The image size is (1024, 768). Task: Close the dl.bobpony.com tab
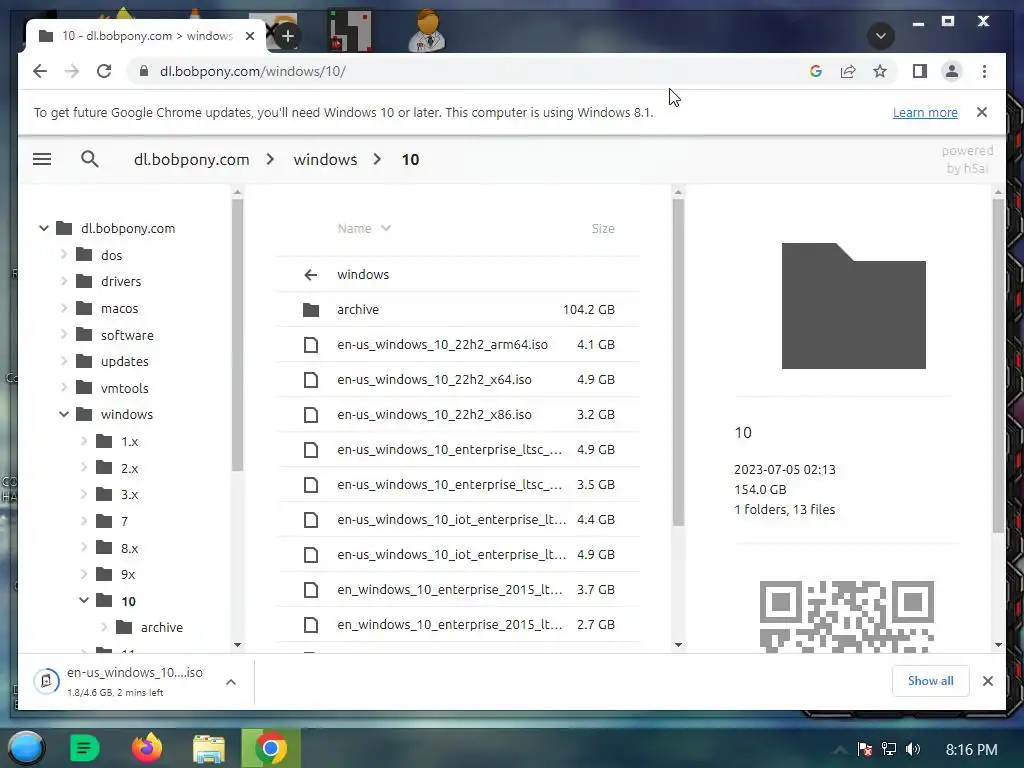pos(249,36)
